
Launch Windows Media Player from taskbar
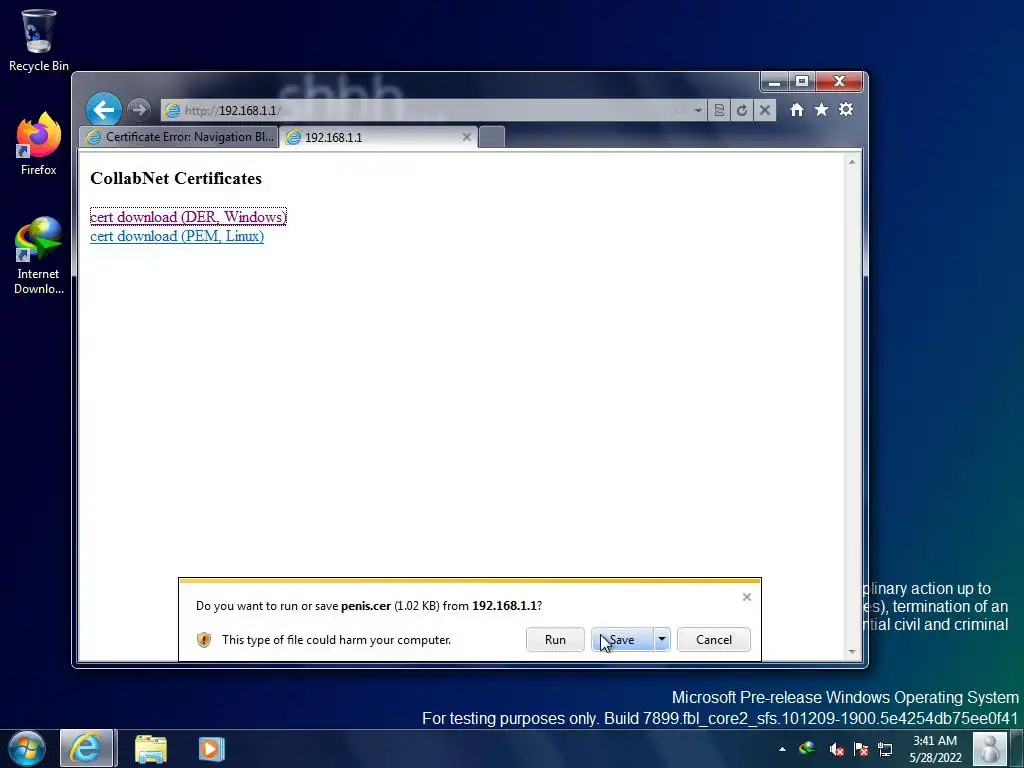pos(212,748)
